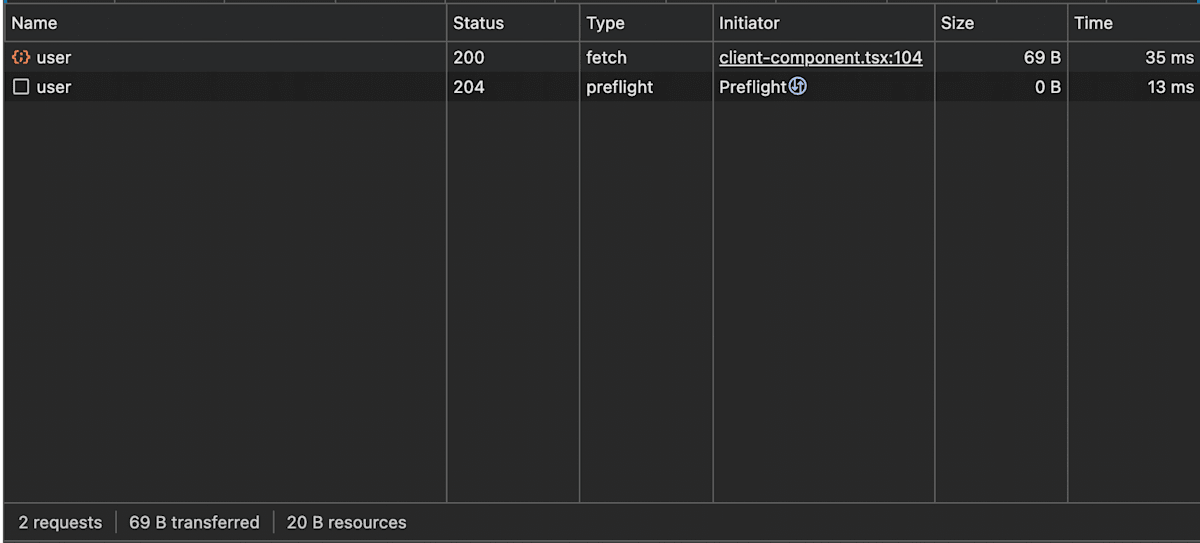Click the blank document icon of preflight user request

pos(21,87)
